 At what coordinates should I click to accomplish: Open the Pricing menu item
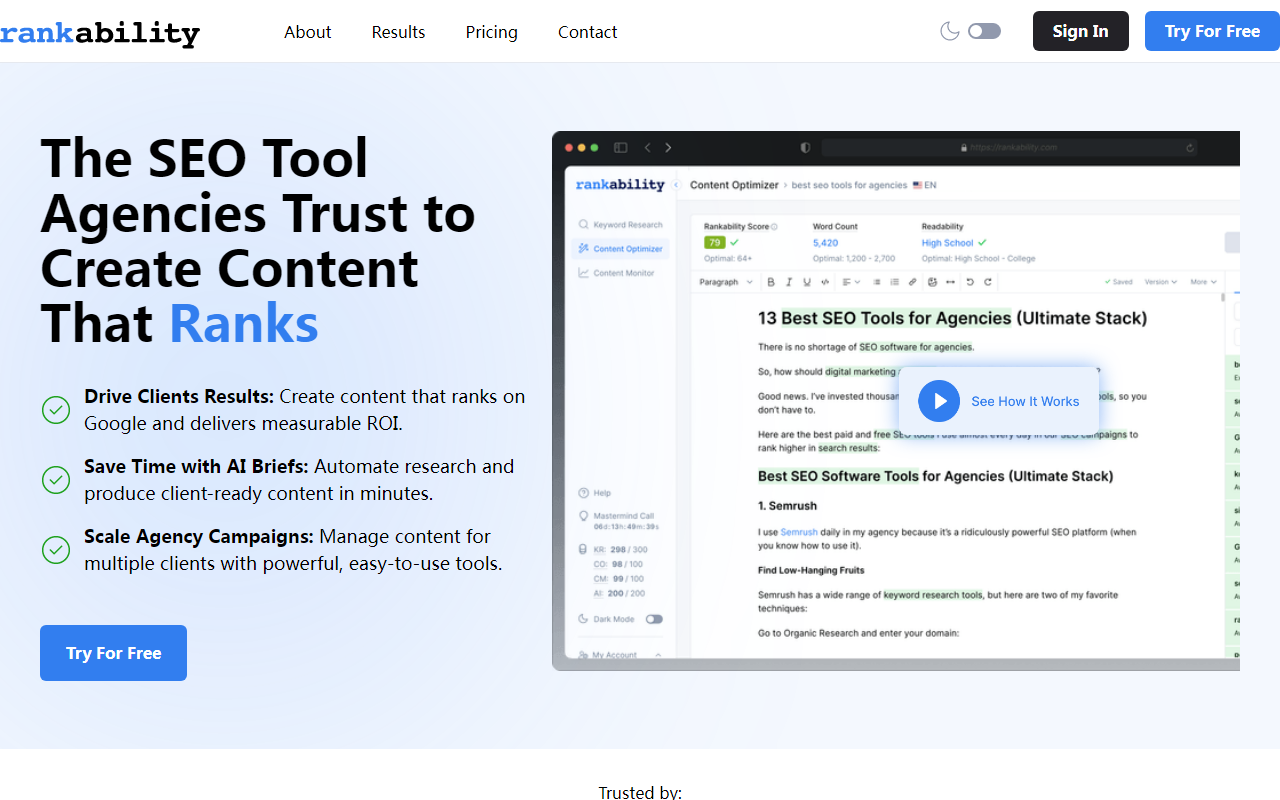click(491, 32)
